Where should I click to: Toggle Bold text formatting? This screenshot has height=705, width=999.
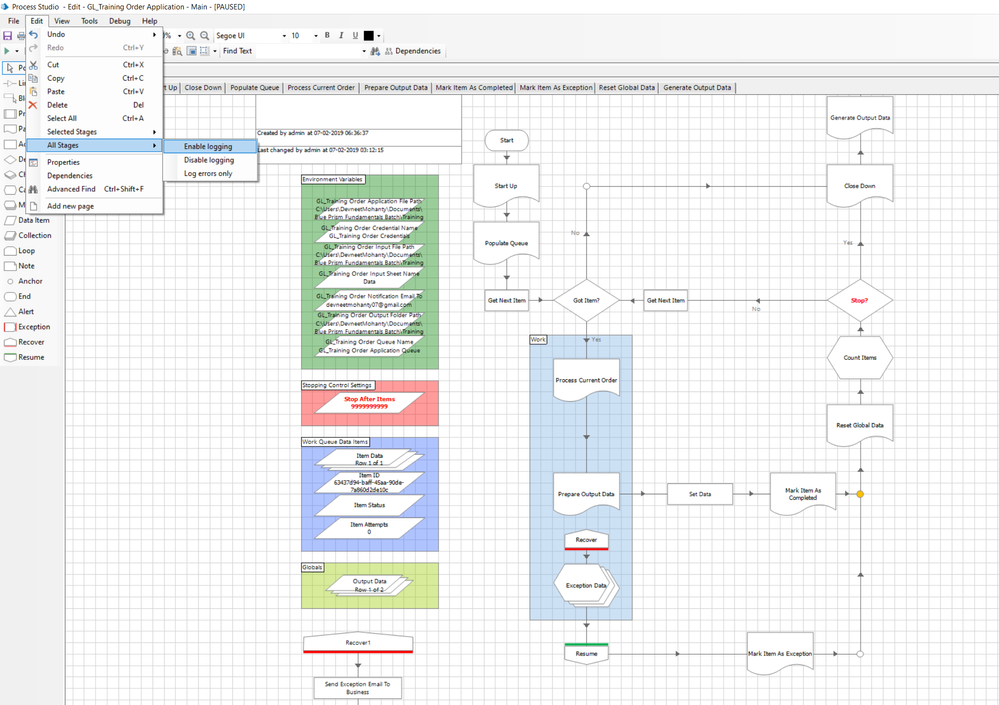point(327,36)
